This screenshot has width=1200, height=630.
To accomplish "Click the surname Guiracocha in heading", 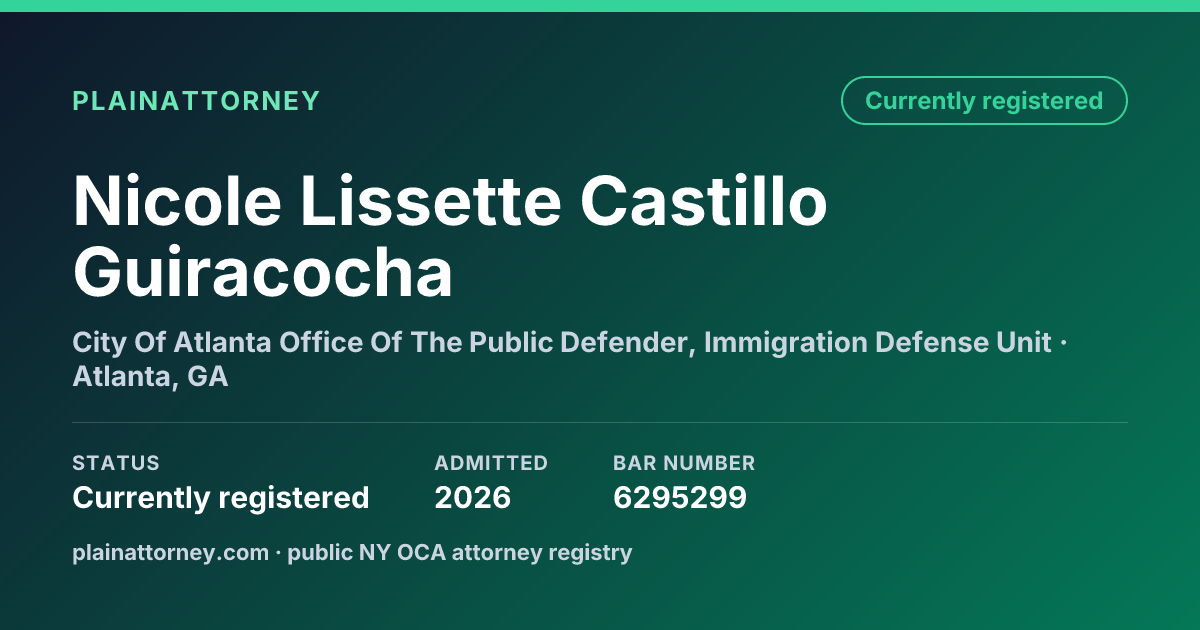I will [263, 272].
